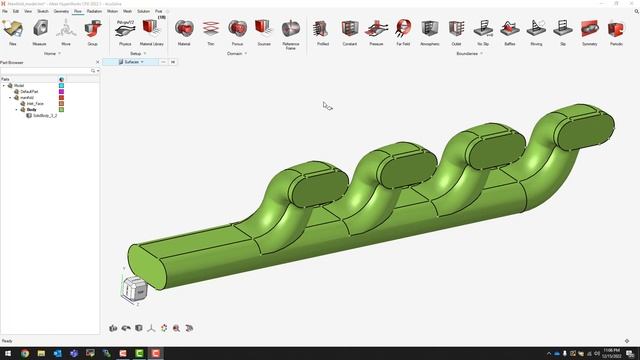This screenshot has height=360, width=640.
Task: Select the Inlet_Face tree item
Action: pyautogui.click(x=35, y=104)
